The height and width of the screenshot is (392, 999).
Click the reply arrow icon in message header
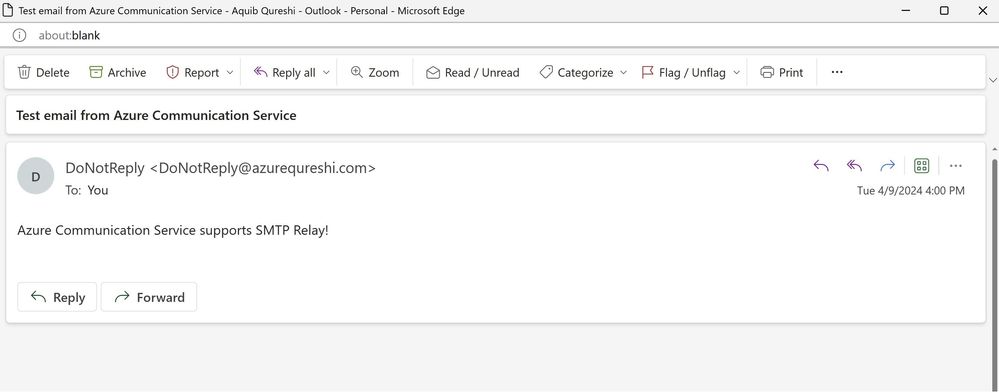pos(821,166)
